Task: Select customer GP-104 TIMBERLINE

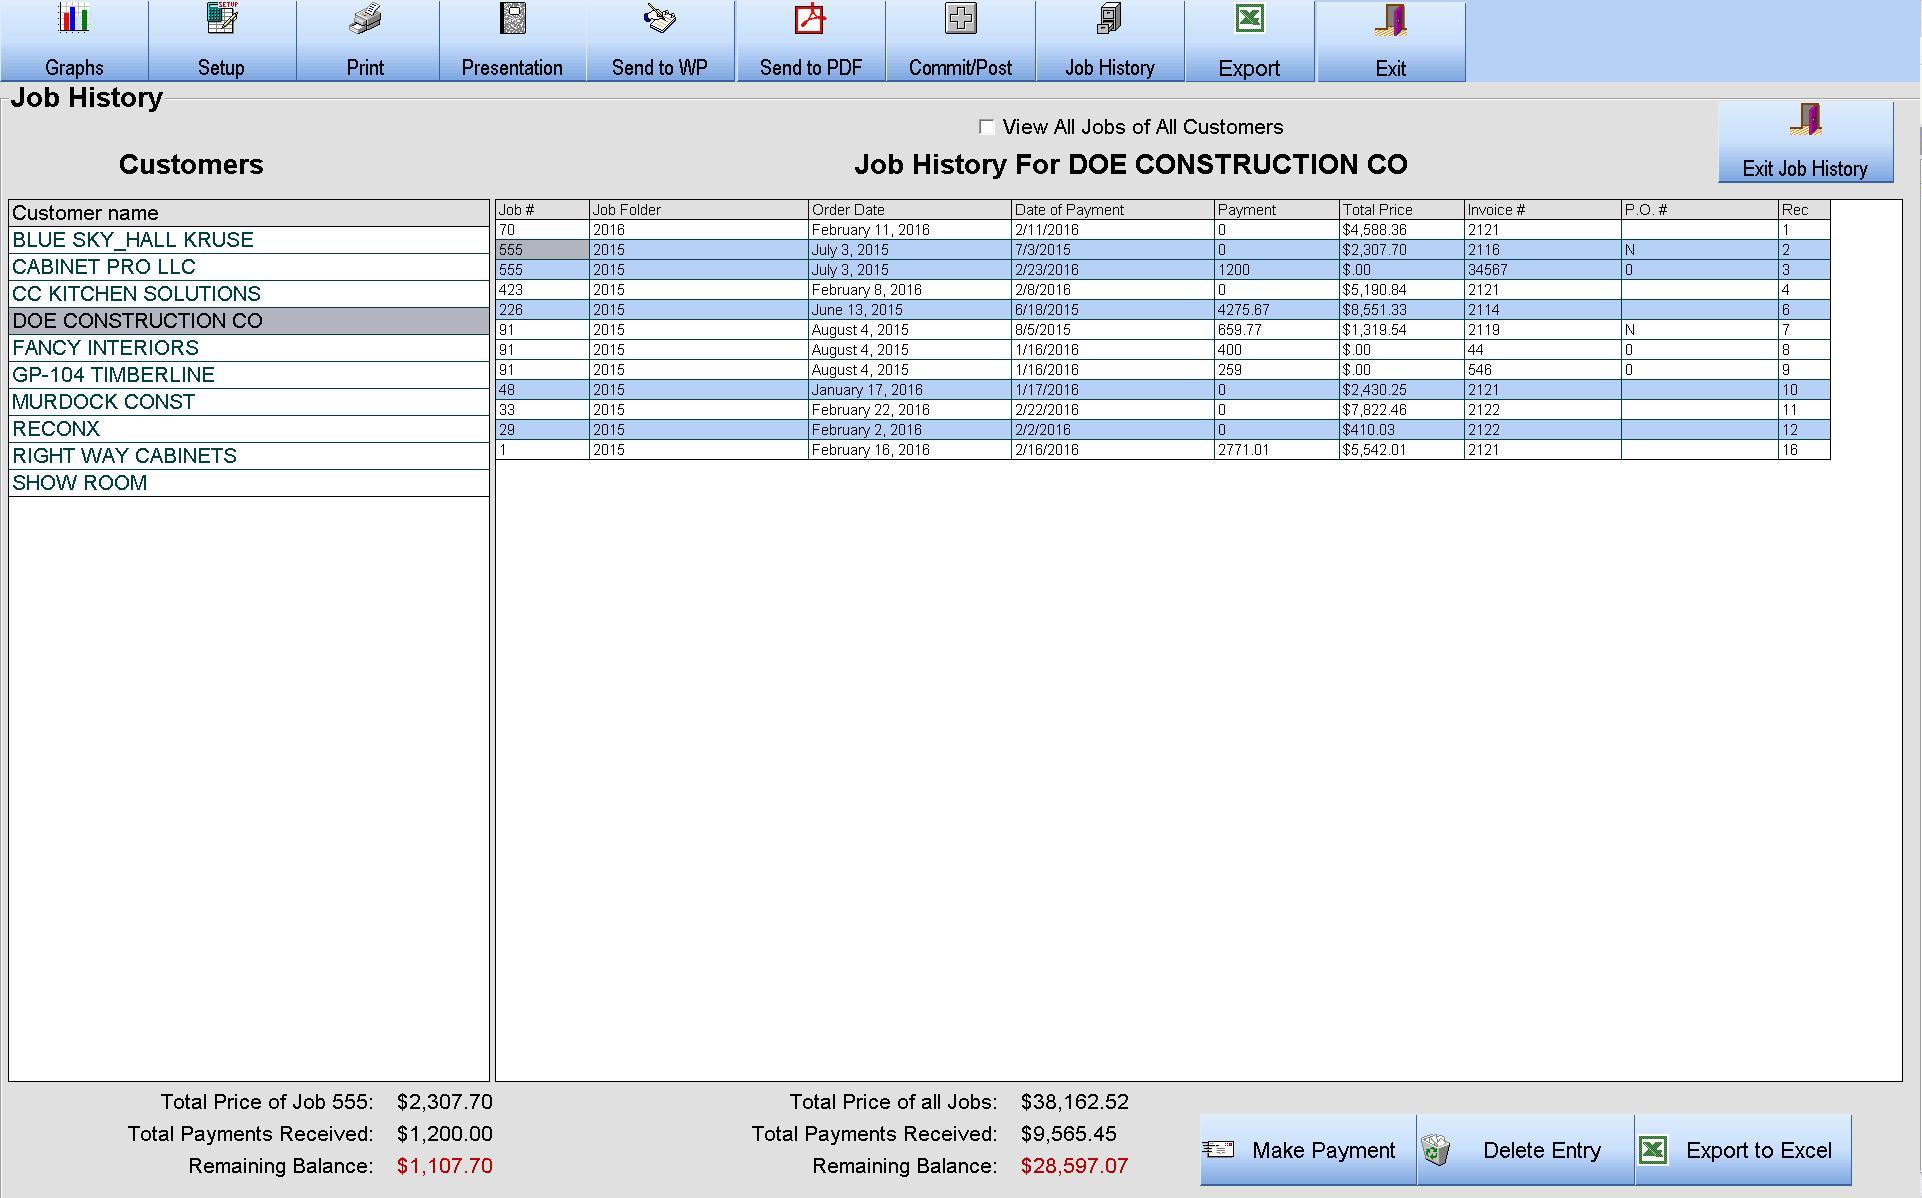Action: tap(249, 375)
